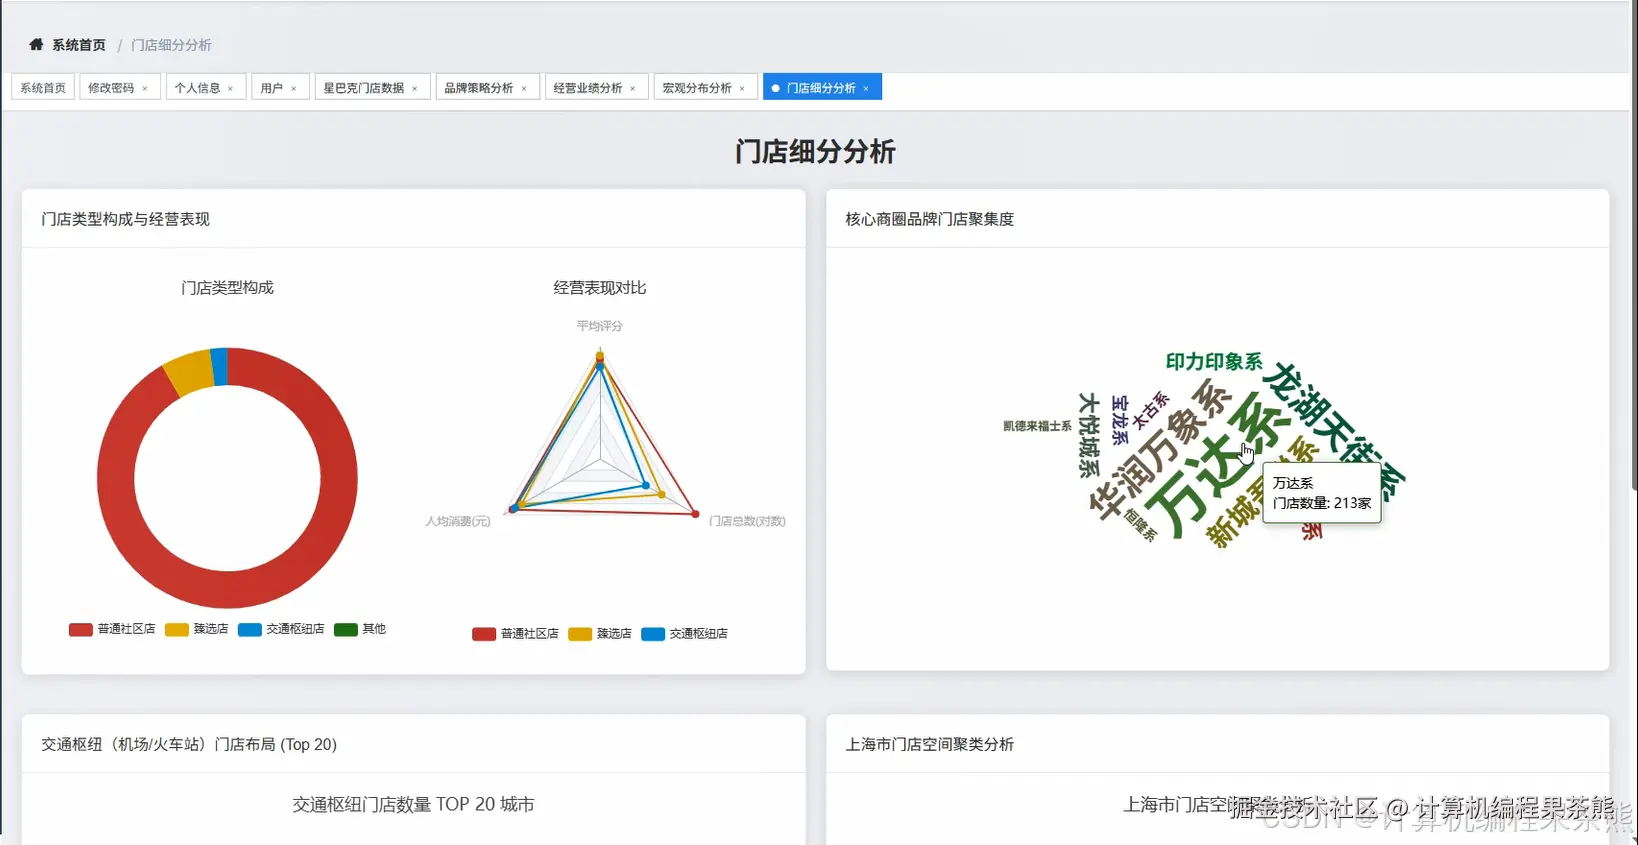Switch to the 个人信息 tab

(197, 88)
